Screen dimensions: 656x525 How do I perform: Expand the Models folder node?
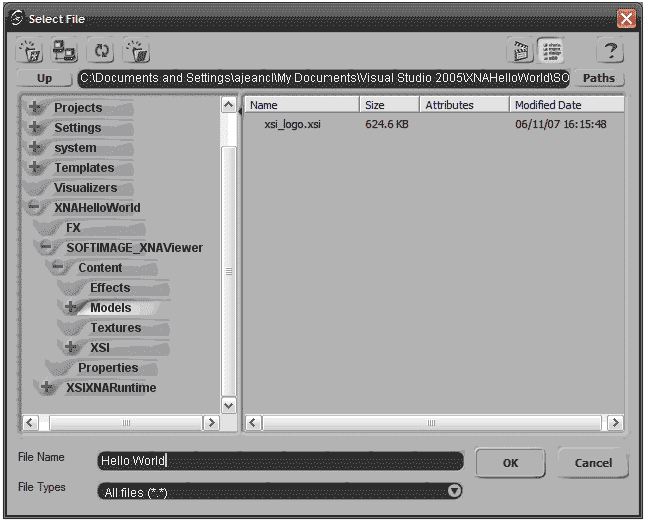(x=71, y=308)
